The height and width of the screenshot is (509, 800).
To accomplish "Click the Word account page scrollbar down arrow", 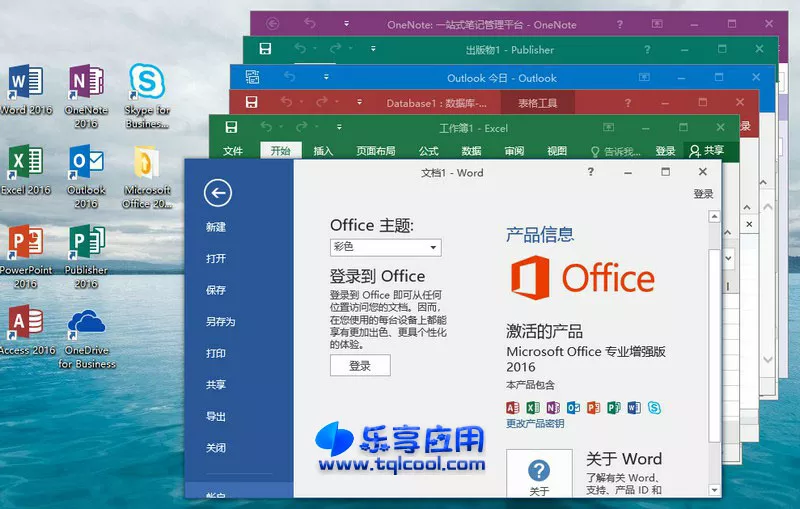I will (714, 490).
